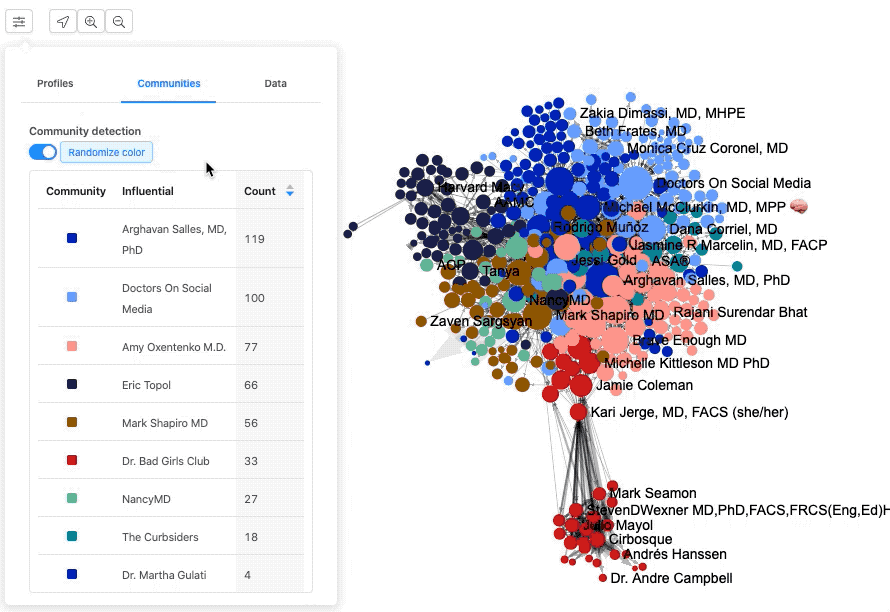Switch to the Profiles tab
This screenshot has height=612, width=890.
pyautogui.click(x=55, y=83)
